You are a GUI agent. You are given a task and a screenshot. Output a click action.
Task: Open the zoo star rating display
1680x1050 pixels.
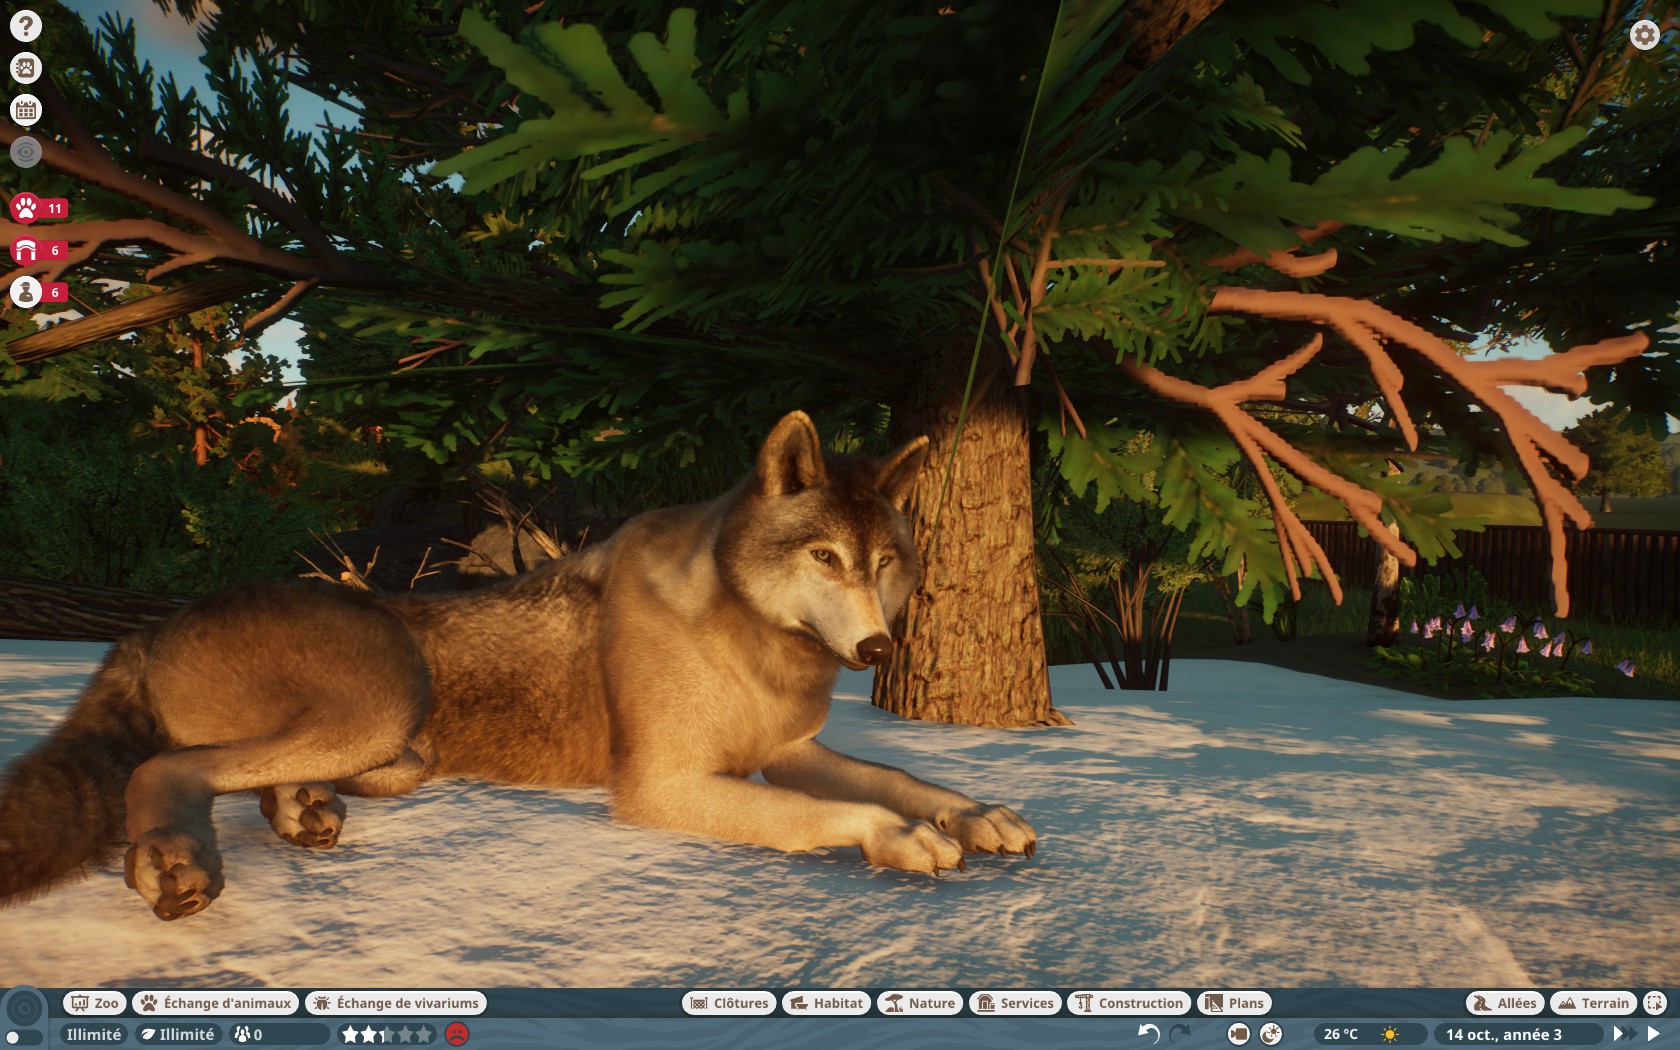(x=387, y=1034)
